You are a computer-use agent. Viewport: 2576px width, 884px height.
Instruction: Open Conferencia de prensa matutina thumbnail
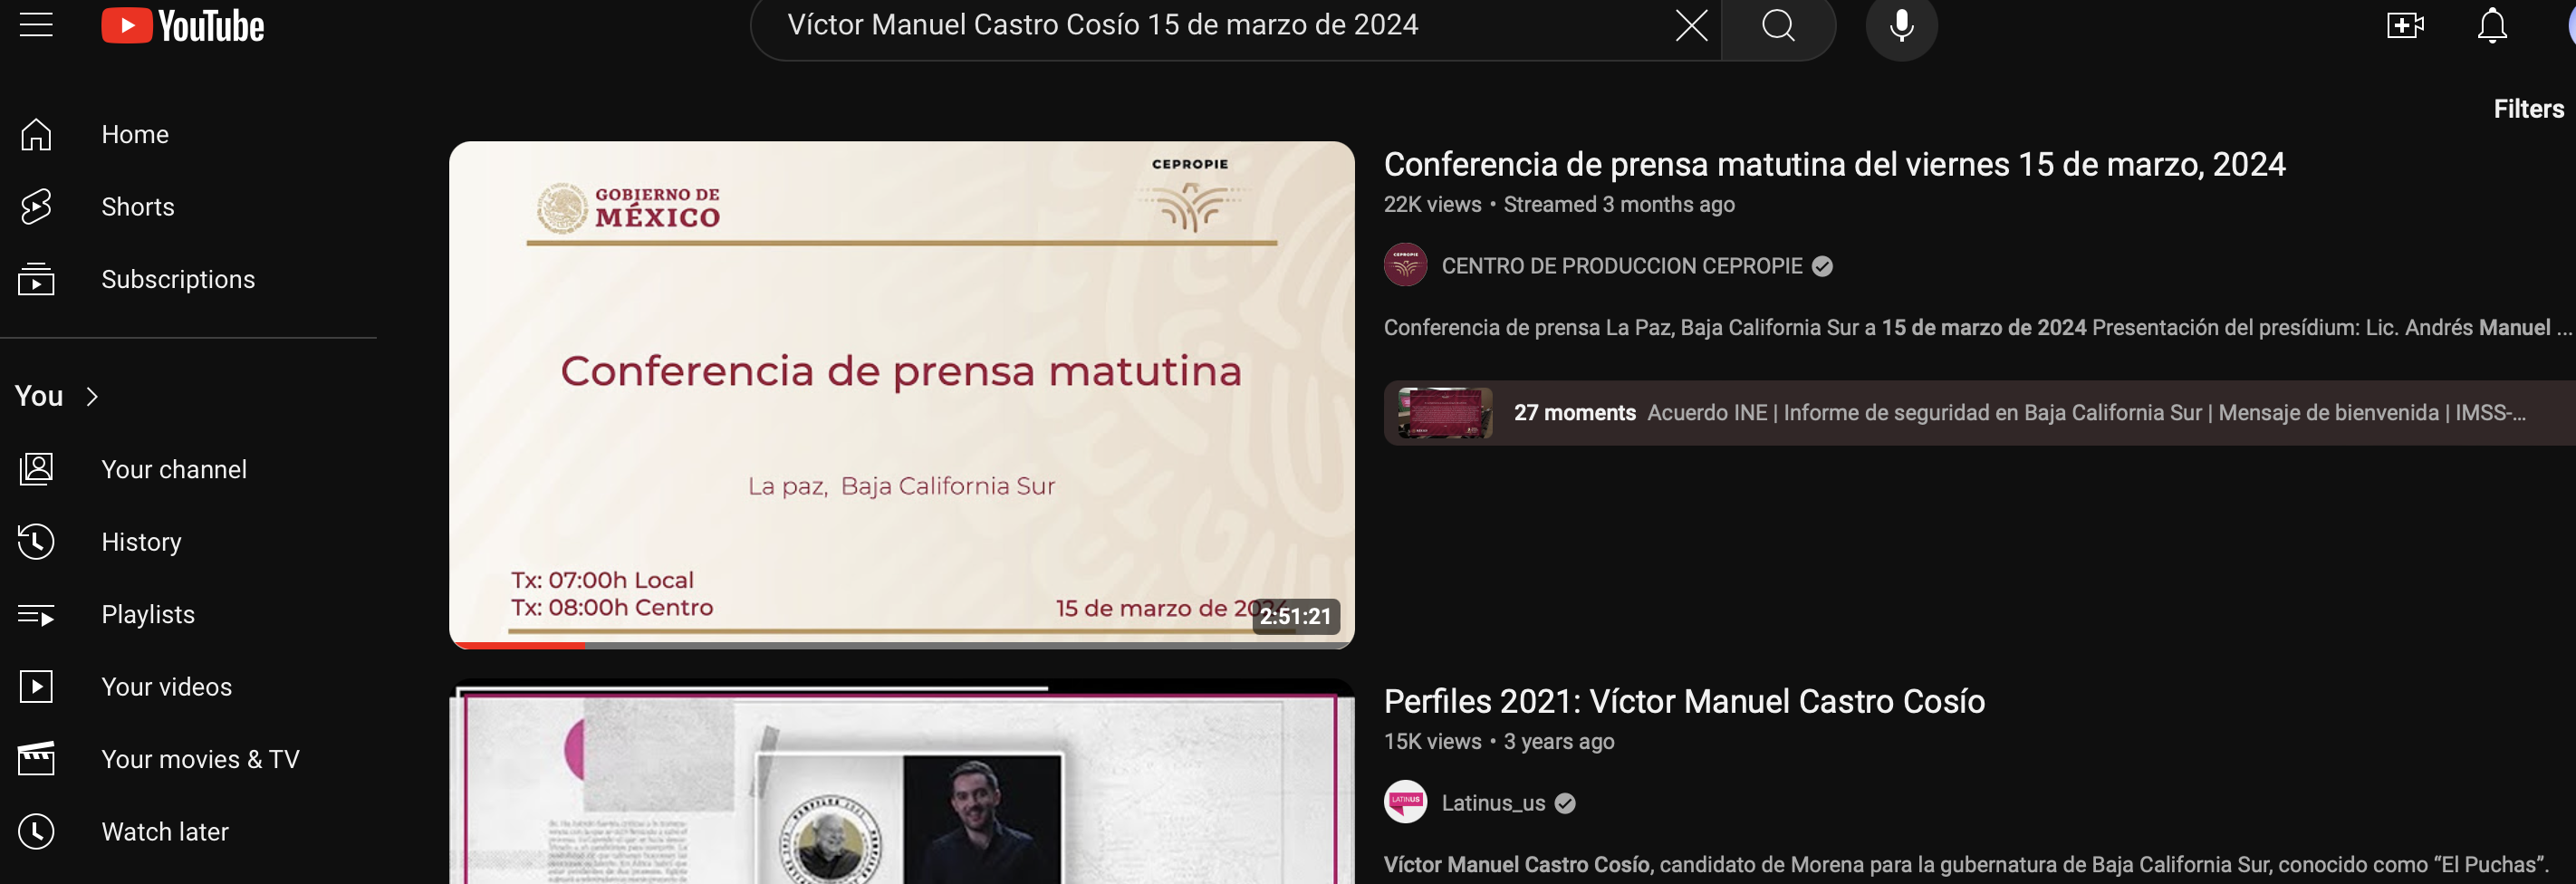click(x=901, y=395)
